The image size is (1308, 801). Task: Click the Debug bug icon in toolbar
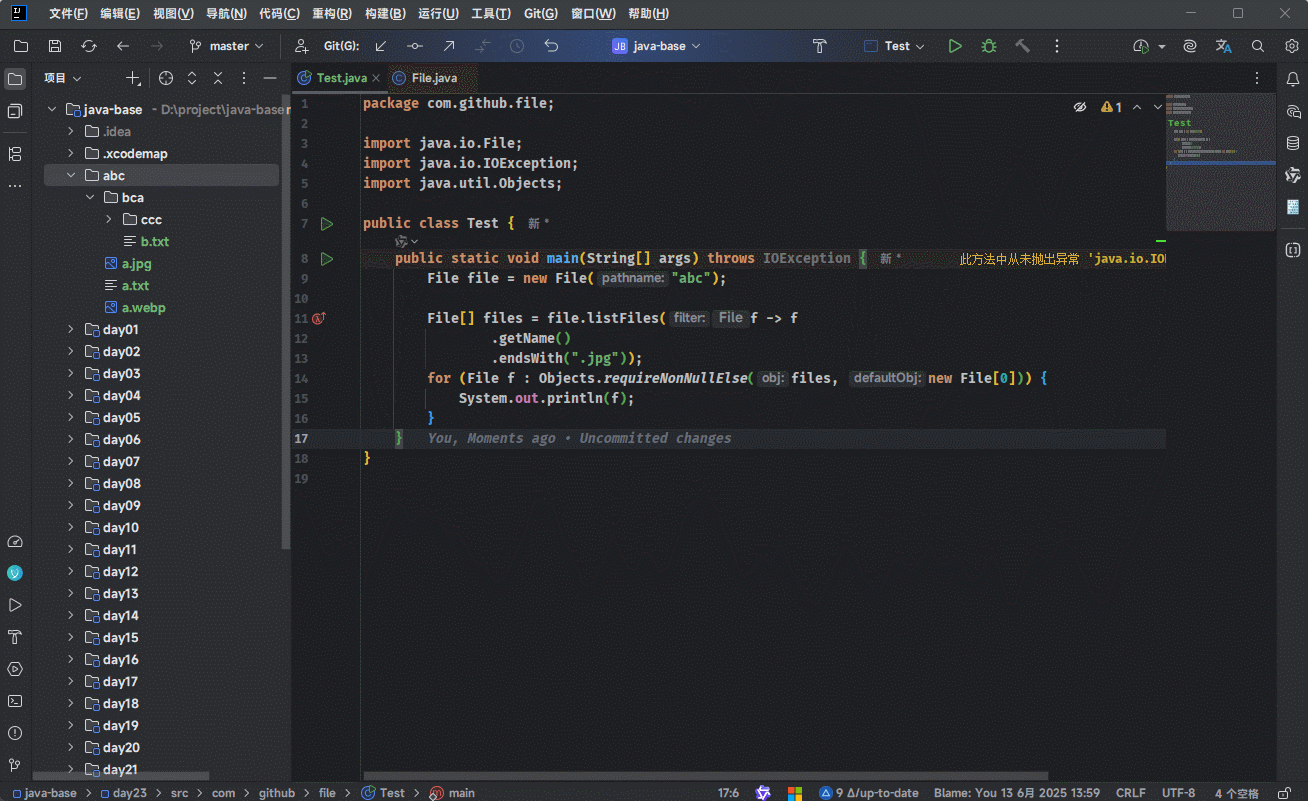[989, 46]
